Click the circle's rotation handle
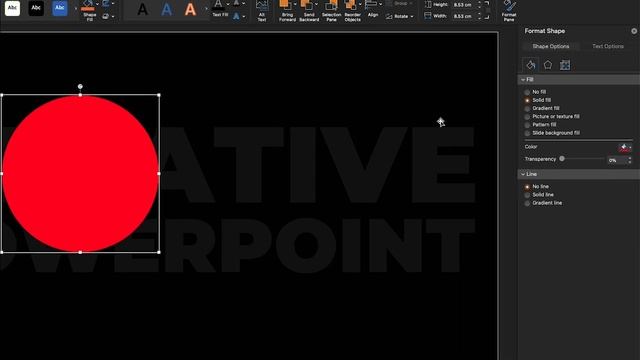 pyautogui.click(x=80, y=87)
